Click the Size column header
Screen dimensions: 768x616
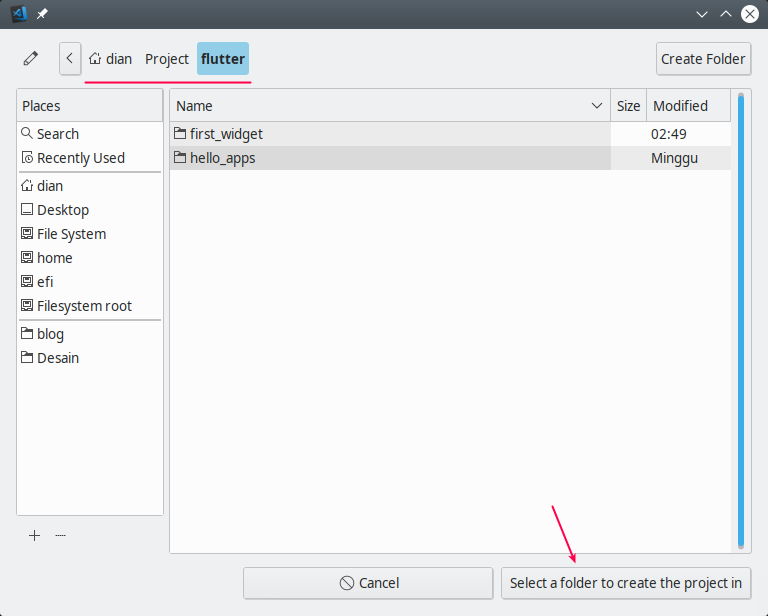tap(628, 106)
